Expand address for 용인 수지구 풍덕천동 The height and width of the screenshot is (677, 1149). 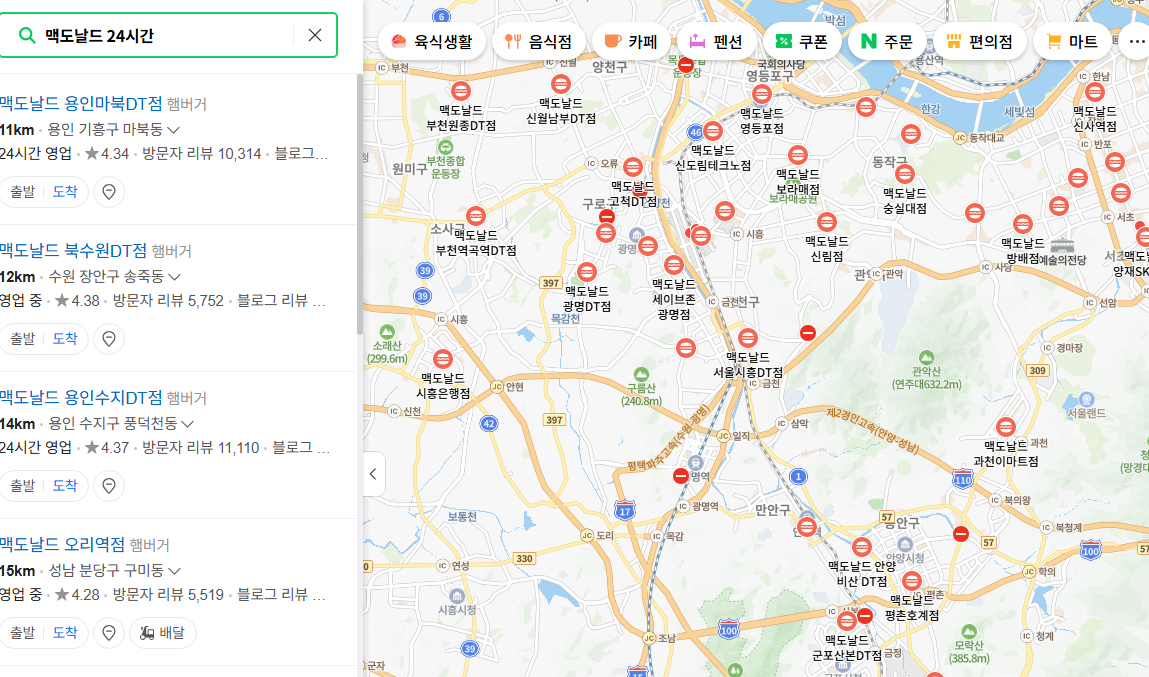point(188,423)
